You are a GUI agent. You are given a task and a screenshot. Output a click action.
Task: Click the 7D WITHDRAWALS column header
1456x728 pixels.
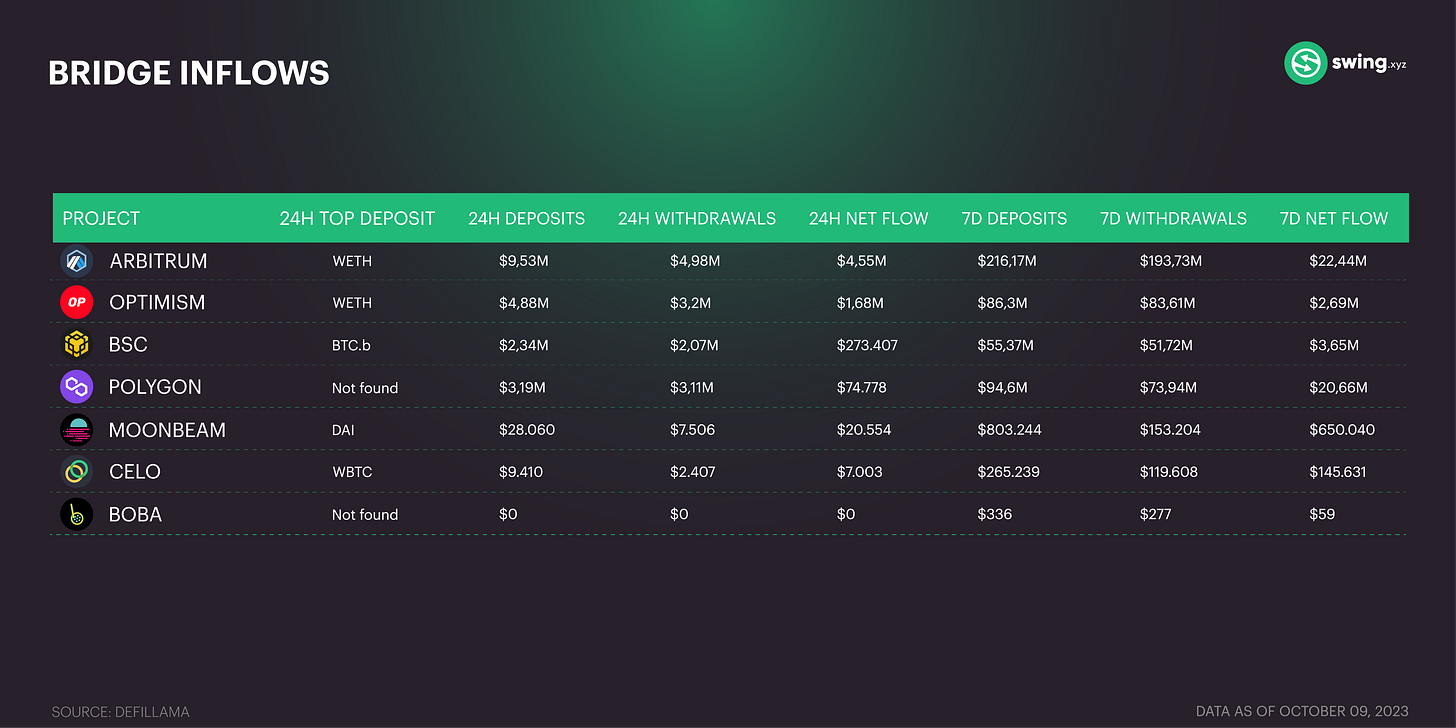[1173, 218]
